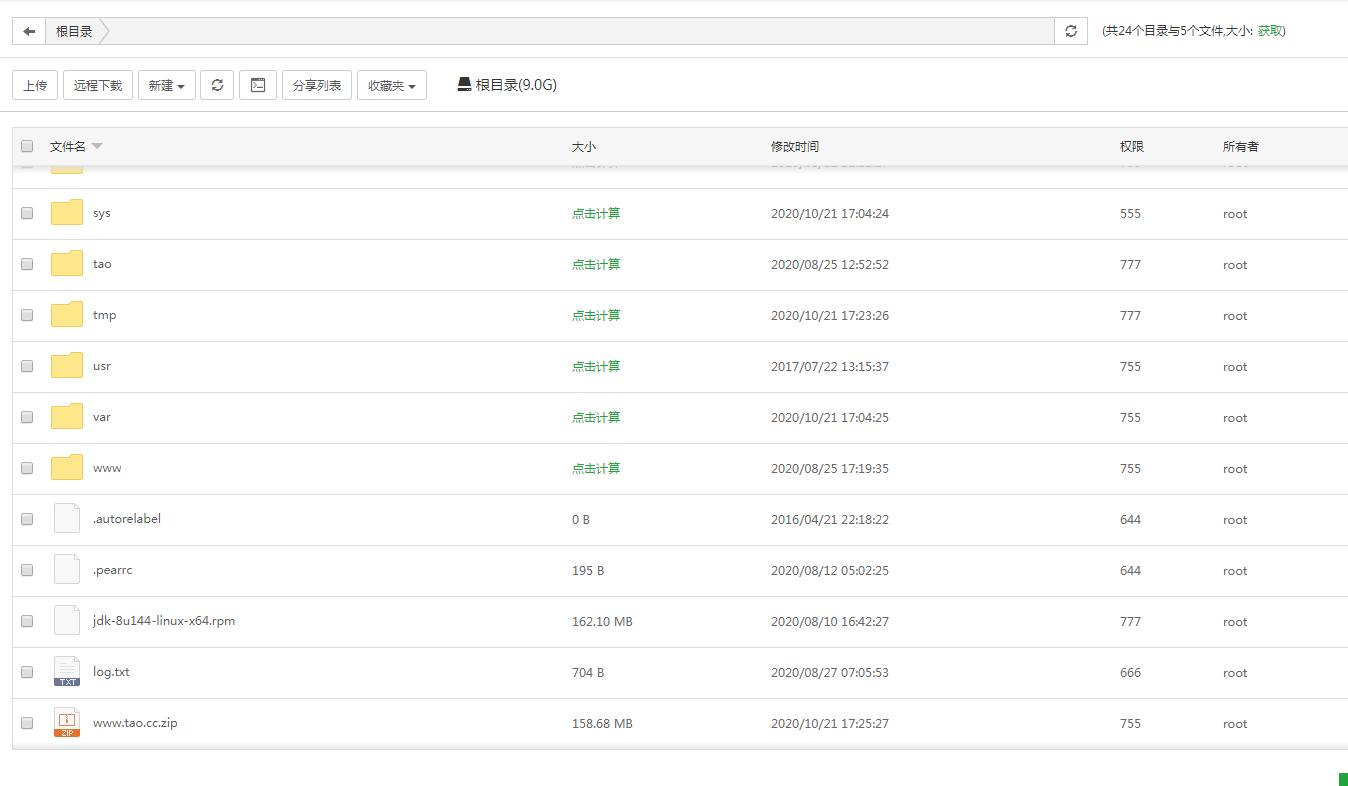The image size is (1348, 786).
Task: Click the www.tao.cc.zip archive icon
Action: point(67,723)
